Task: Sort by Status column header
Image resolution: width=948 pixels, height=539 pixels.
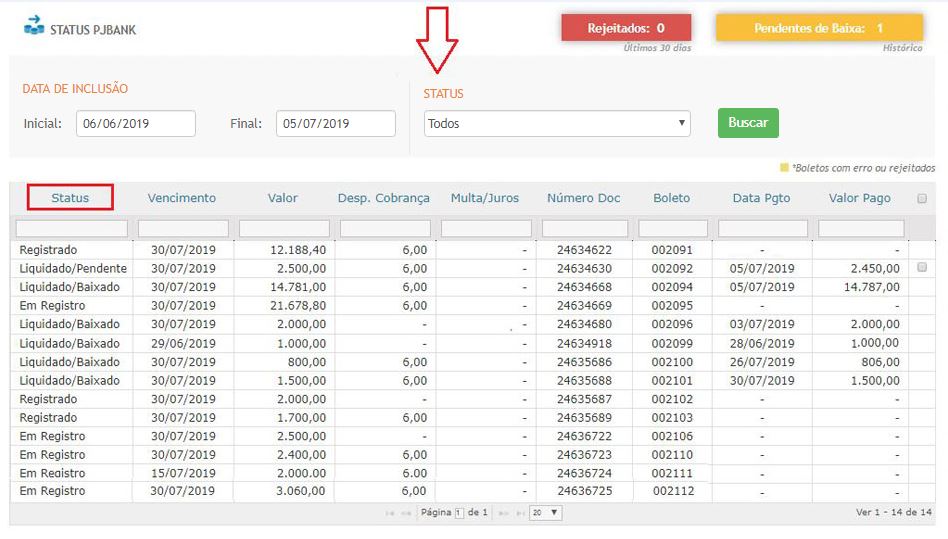Action: tap(70, 198)
